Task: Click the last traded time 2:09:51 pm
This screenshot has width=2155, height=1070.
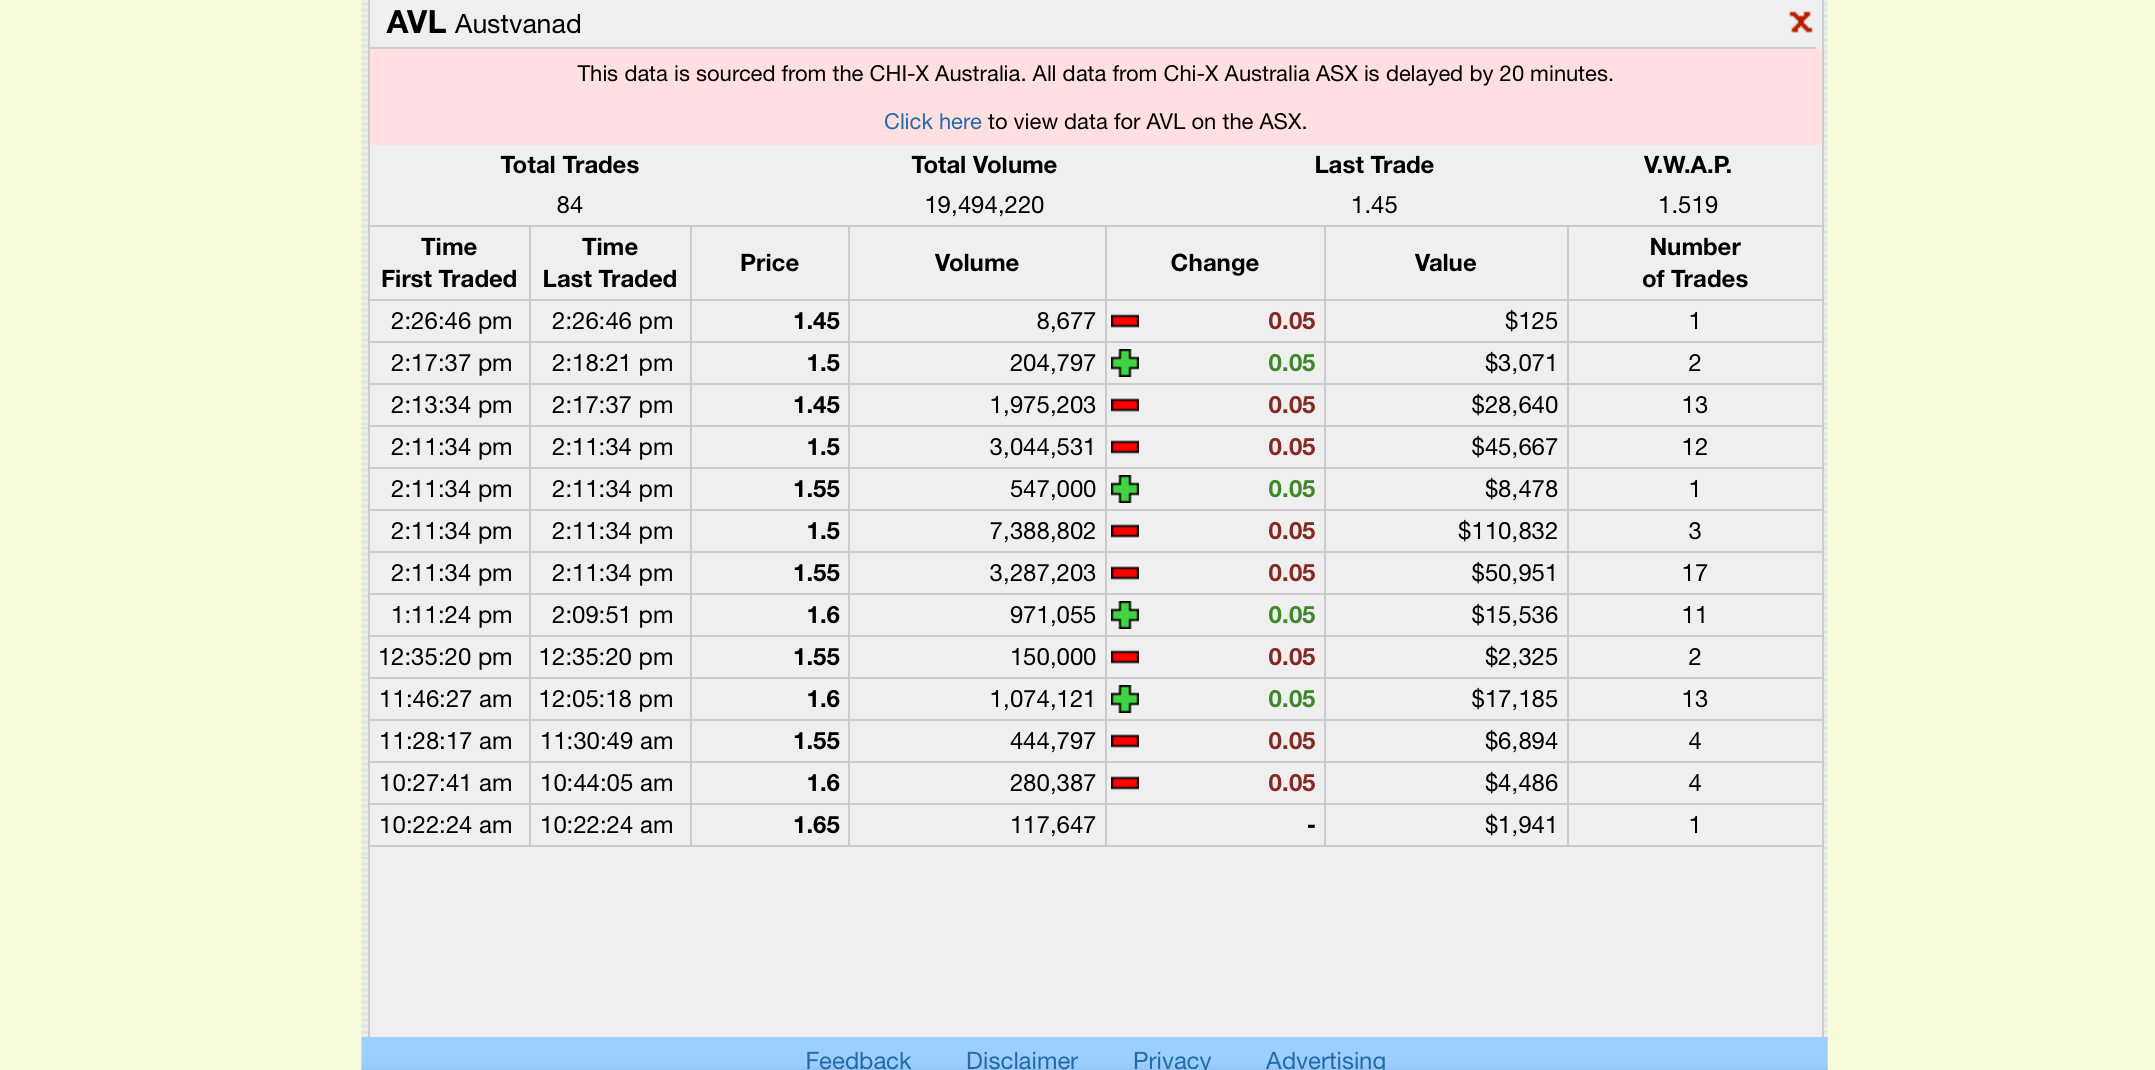Action: 612,615
